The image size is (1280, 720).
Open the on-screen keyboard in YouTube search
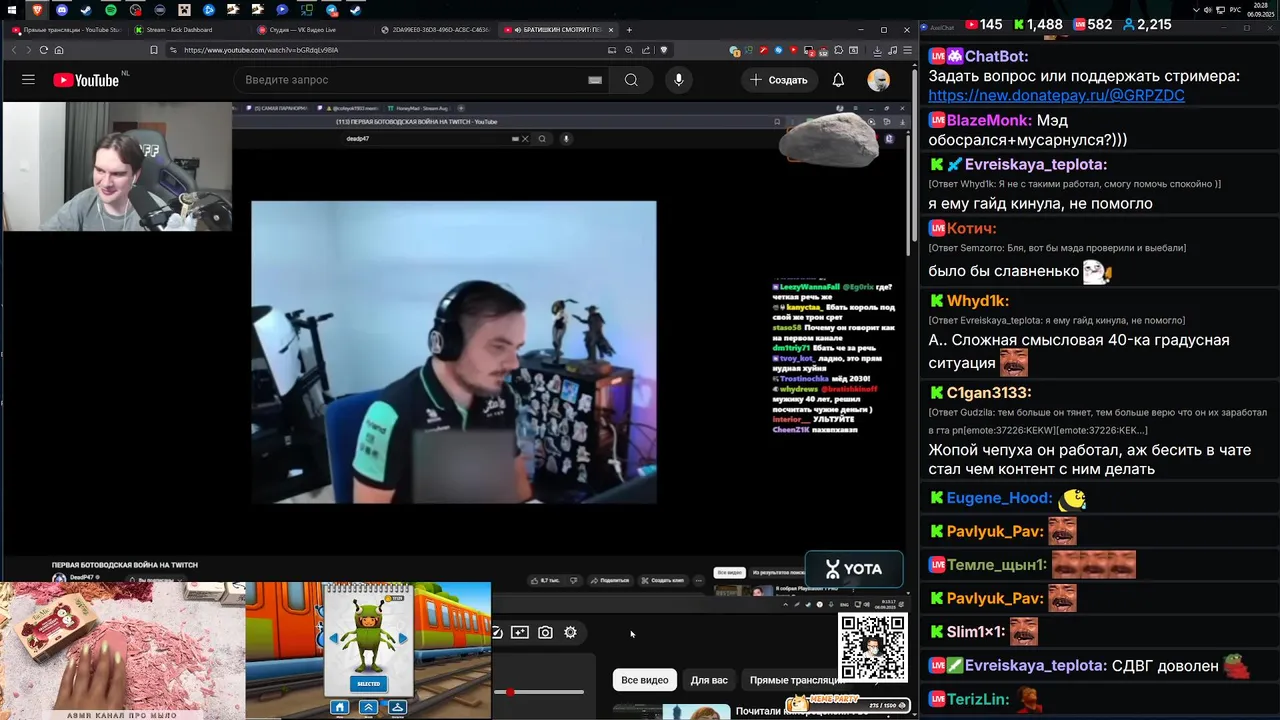pyautogui.click(x=595, y=80)
